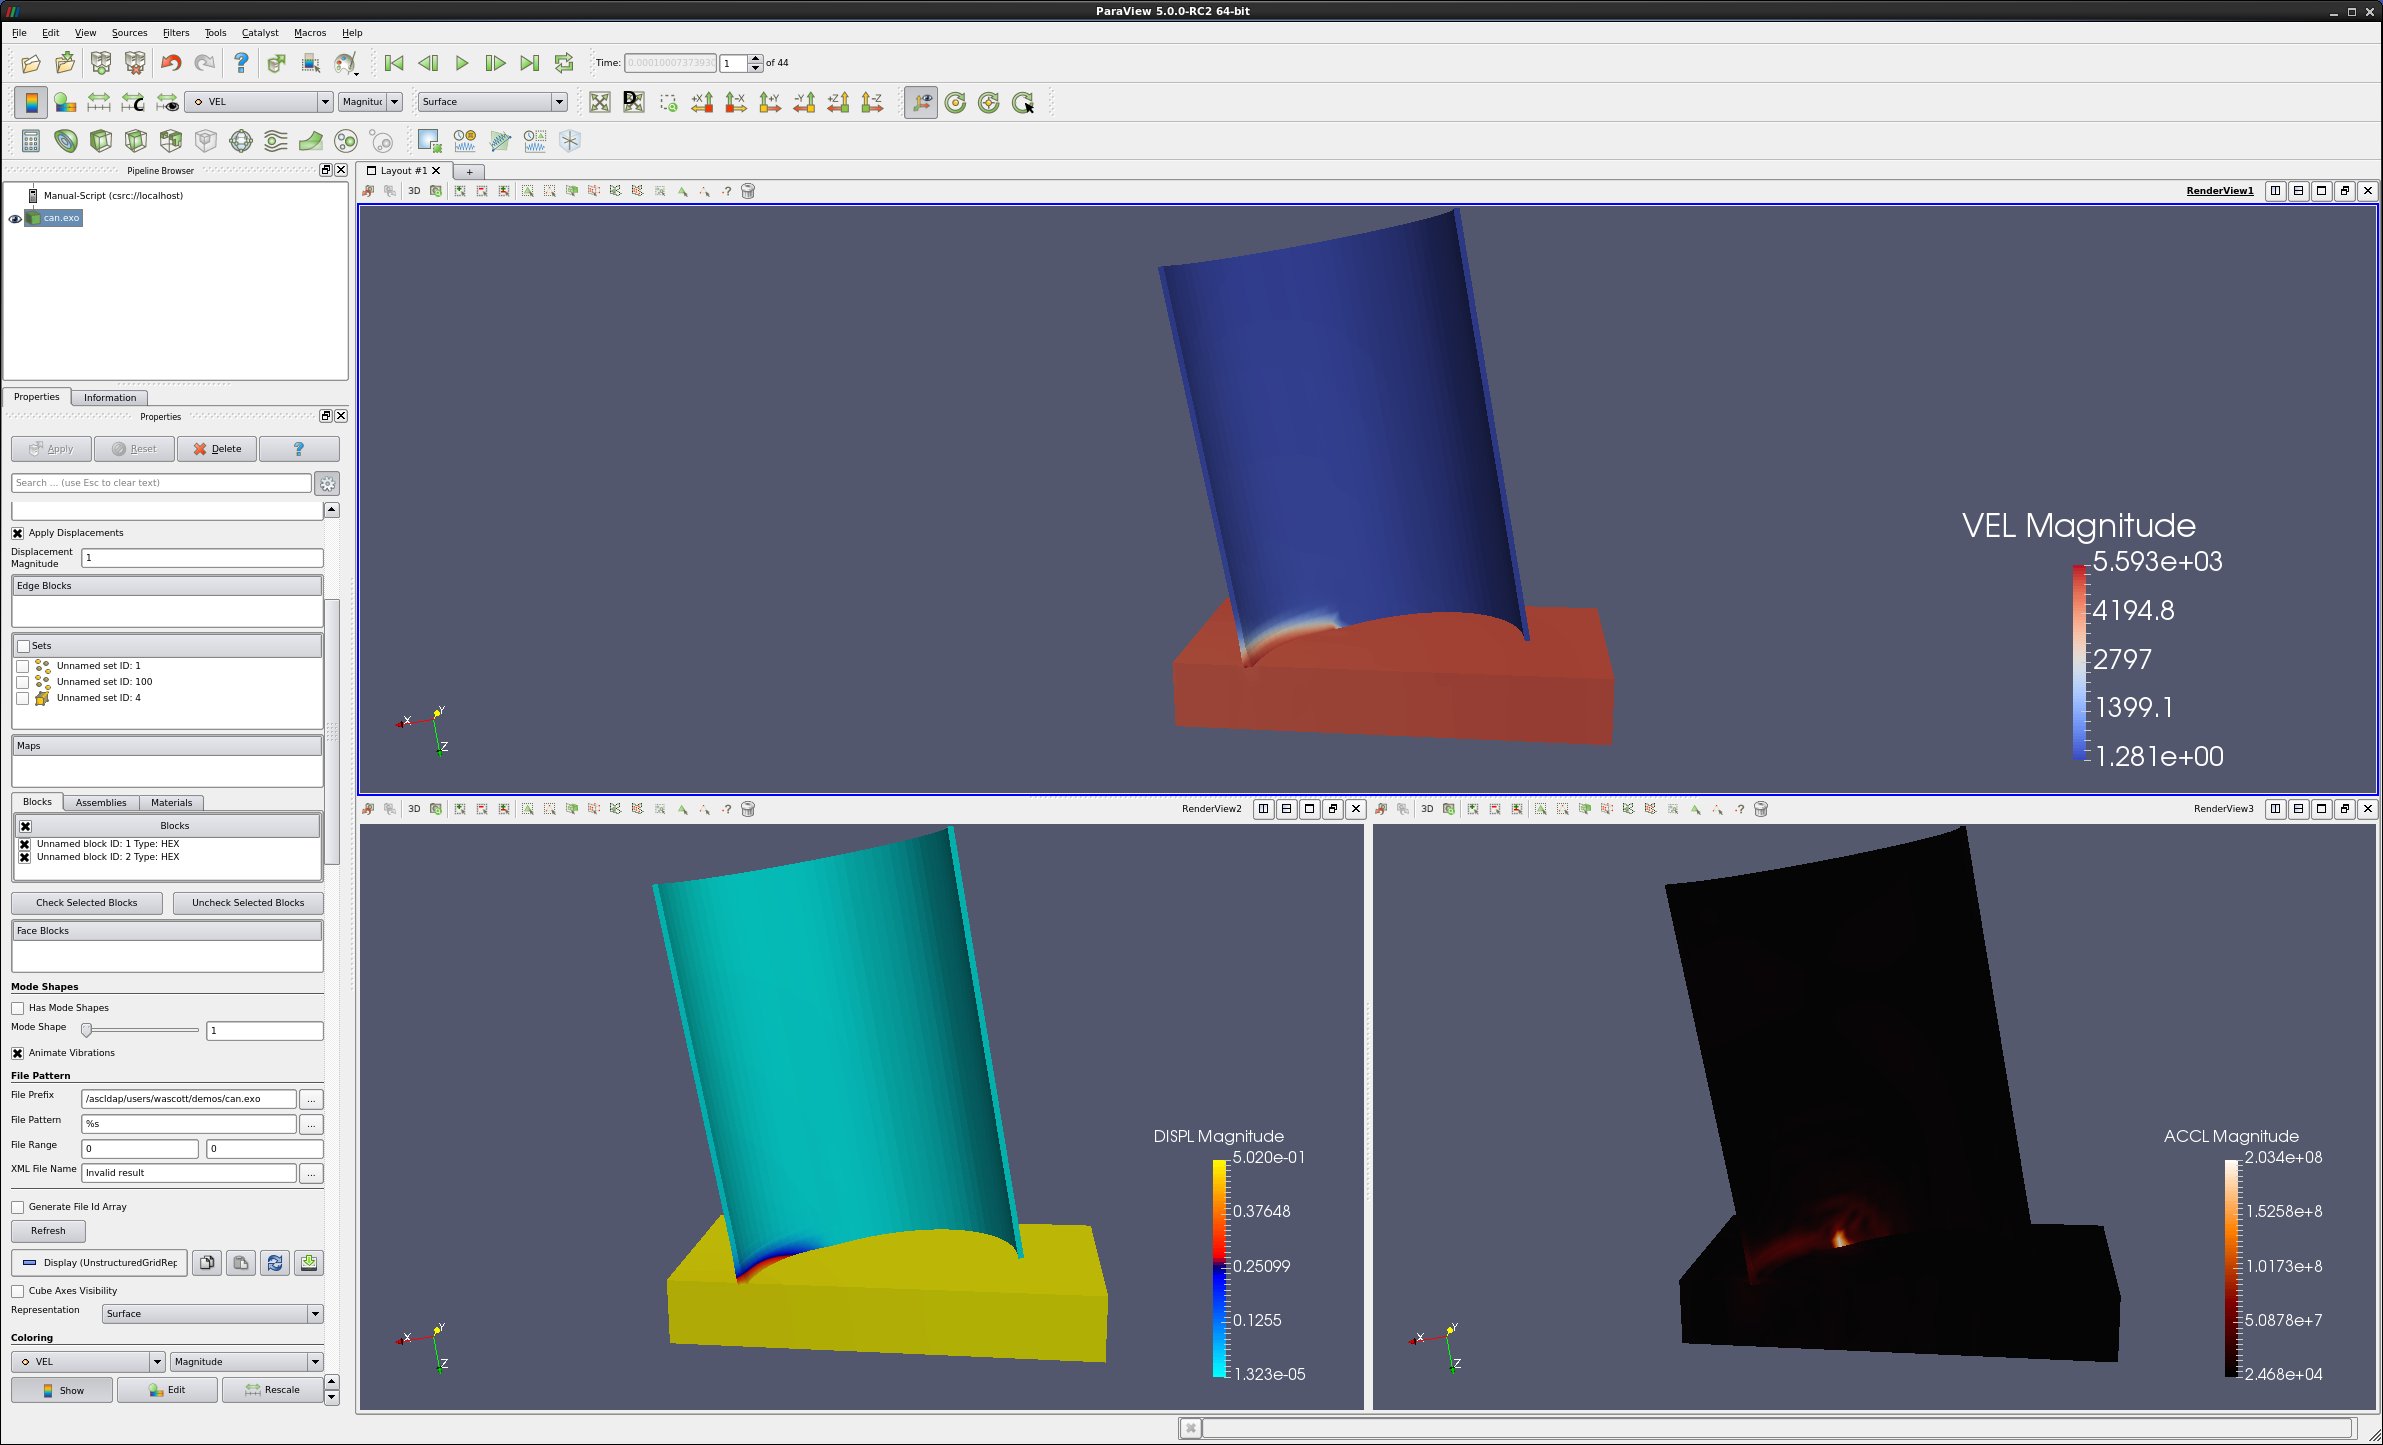Play the animation
This screenshot has height=1445, width=2383.
(462, 63)
